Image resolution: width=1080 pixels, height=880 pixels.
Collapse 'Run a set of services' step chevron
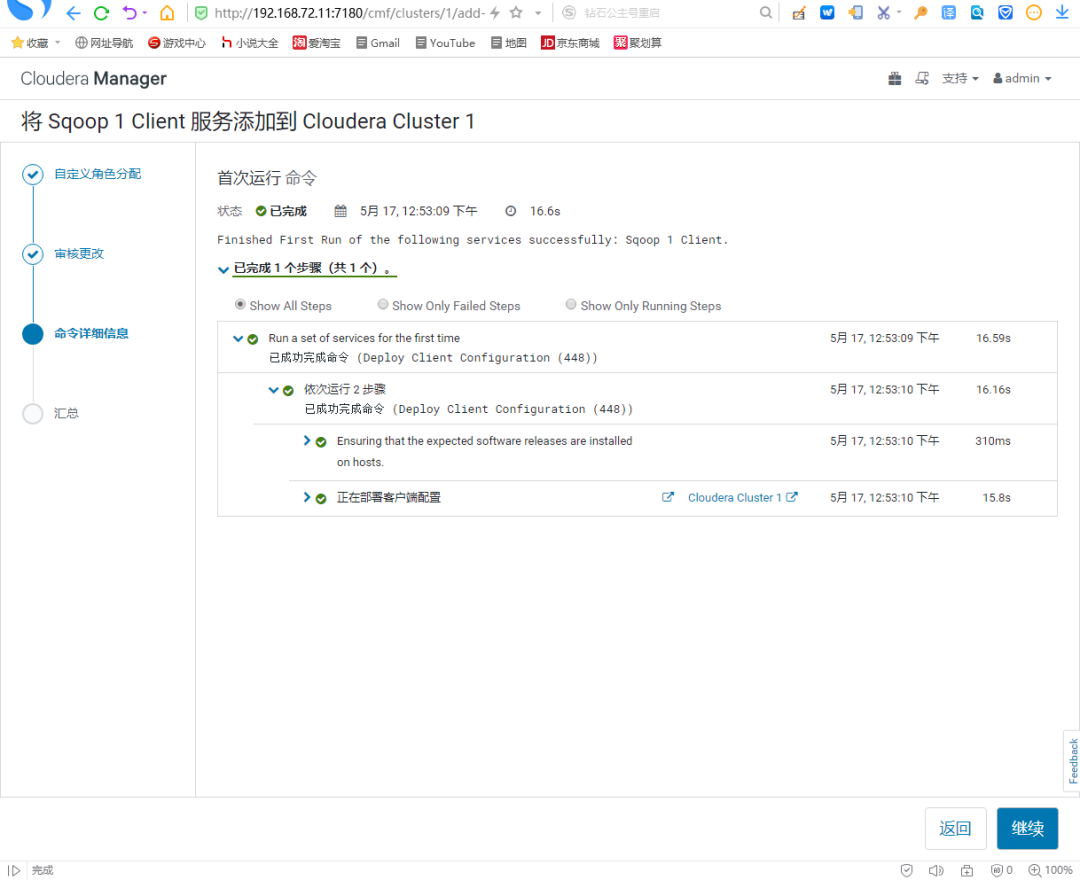238,338
